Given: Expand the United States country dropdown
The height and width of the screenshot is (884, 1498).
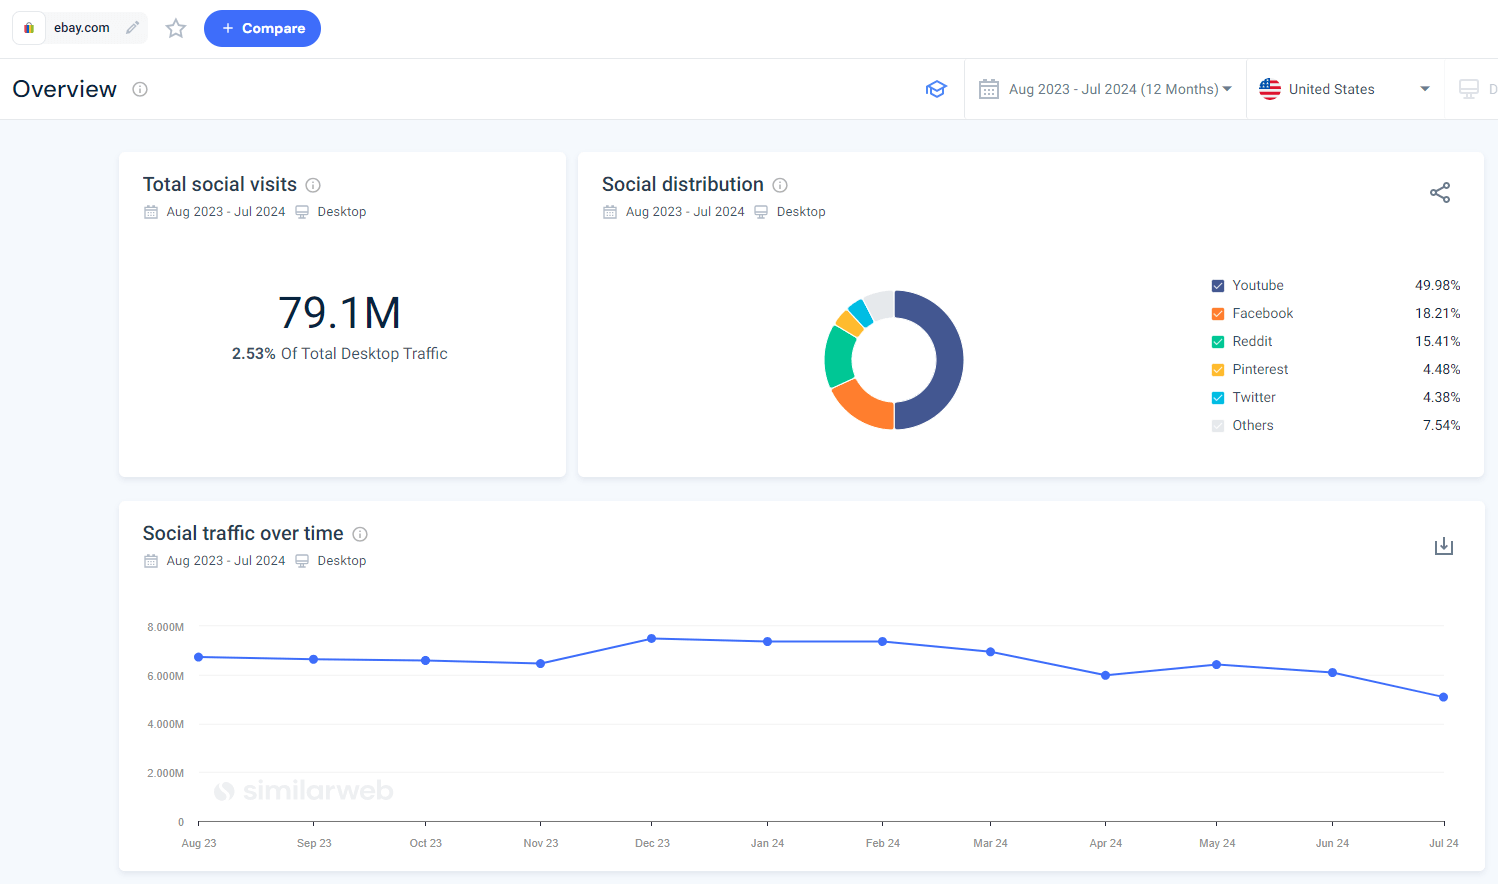Looking at the screenshot, I should [x=1345, y=89].
